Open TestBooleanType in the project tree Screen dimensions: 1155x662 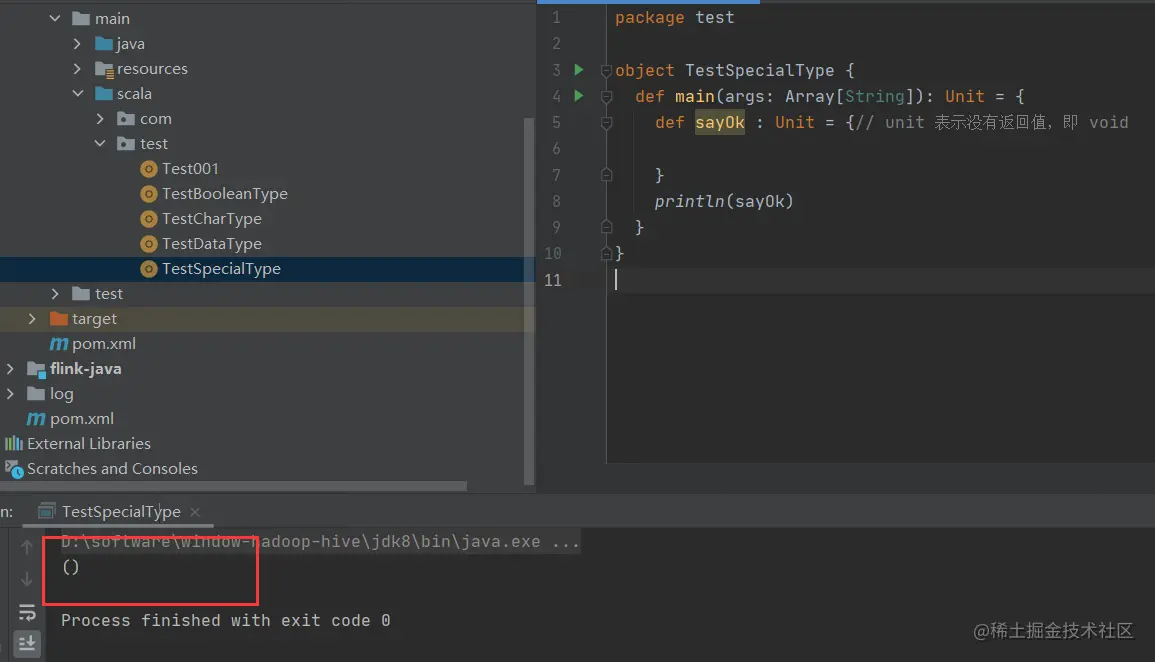click(x=225, y=194)
